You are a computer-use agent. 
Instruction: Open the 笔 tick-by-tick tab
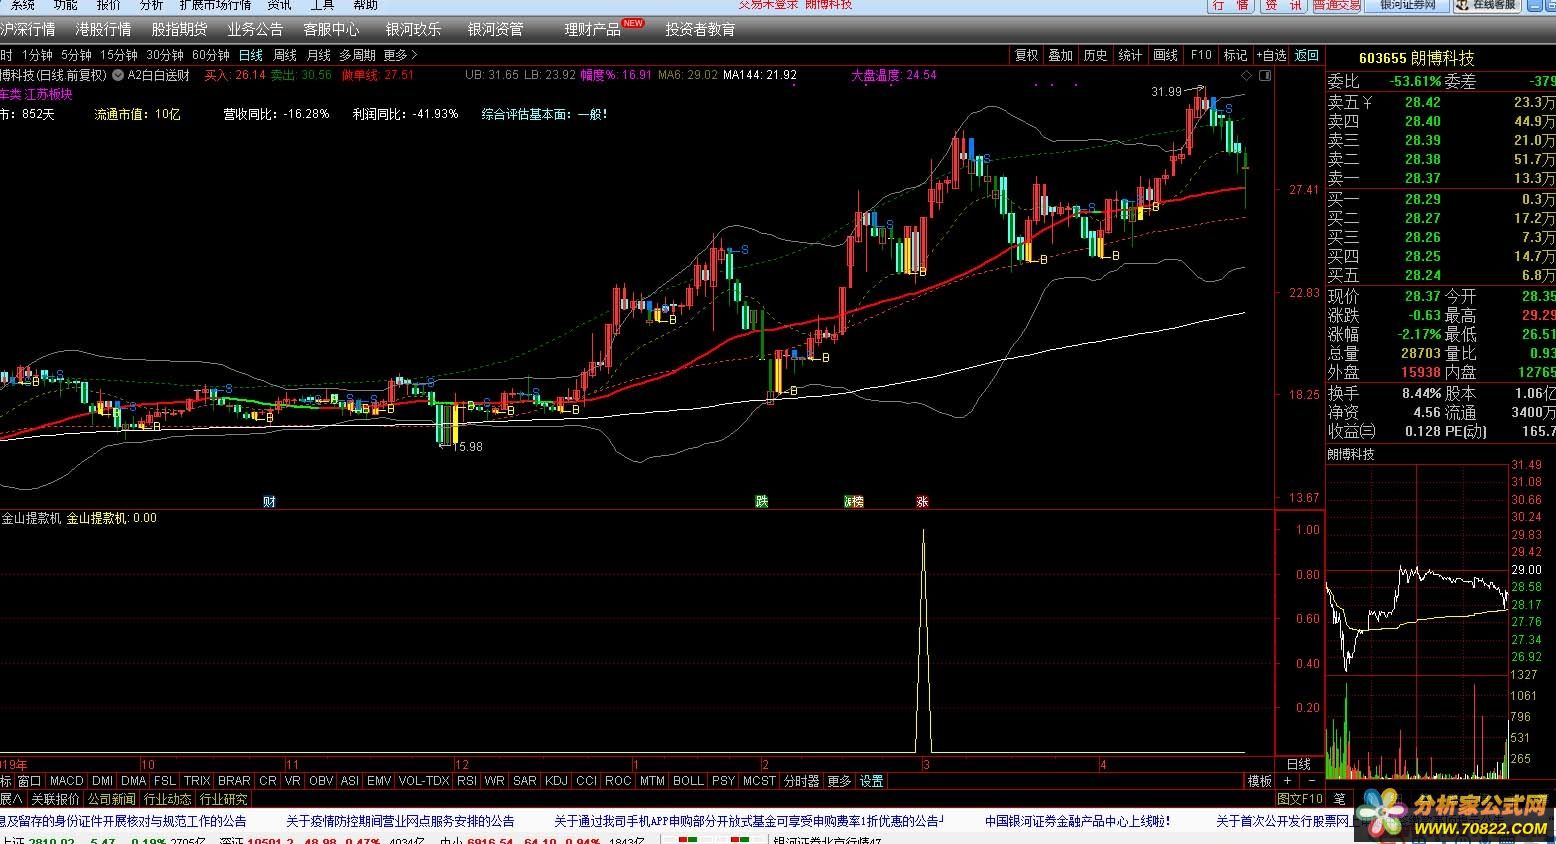click(x=1339, y=799)
